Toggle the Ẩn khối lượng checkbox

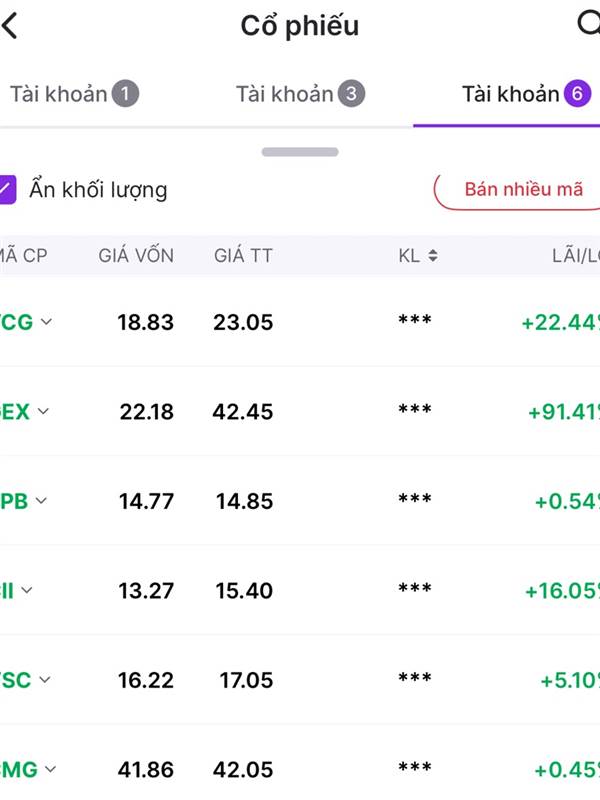click(x=7, y=189)
